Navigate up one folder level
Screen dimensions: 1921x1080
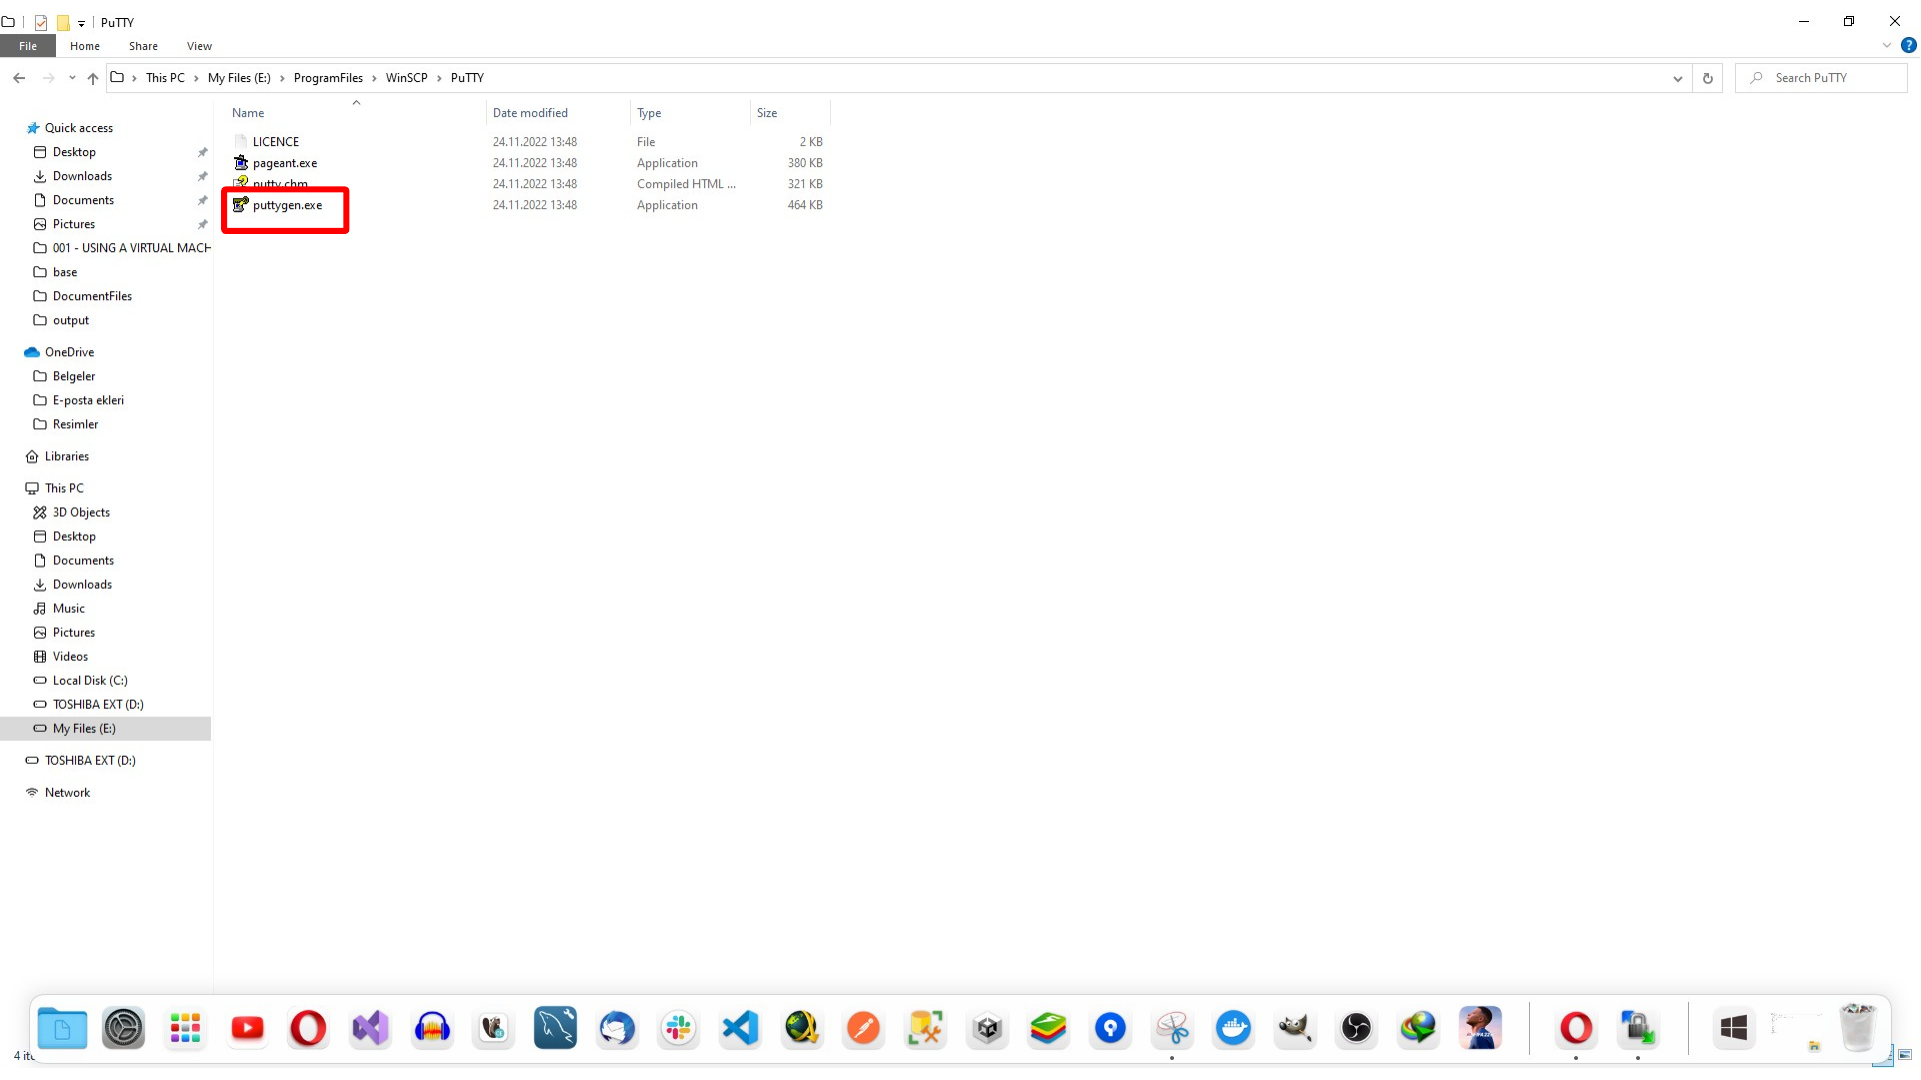93,78
